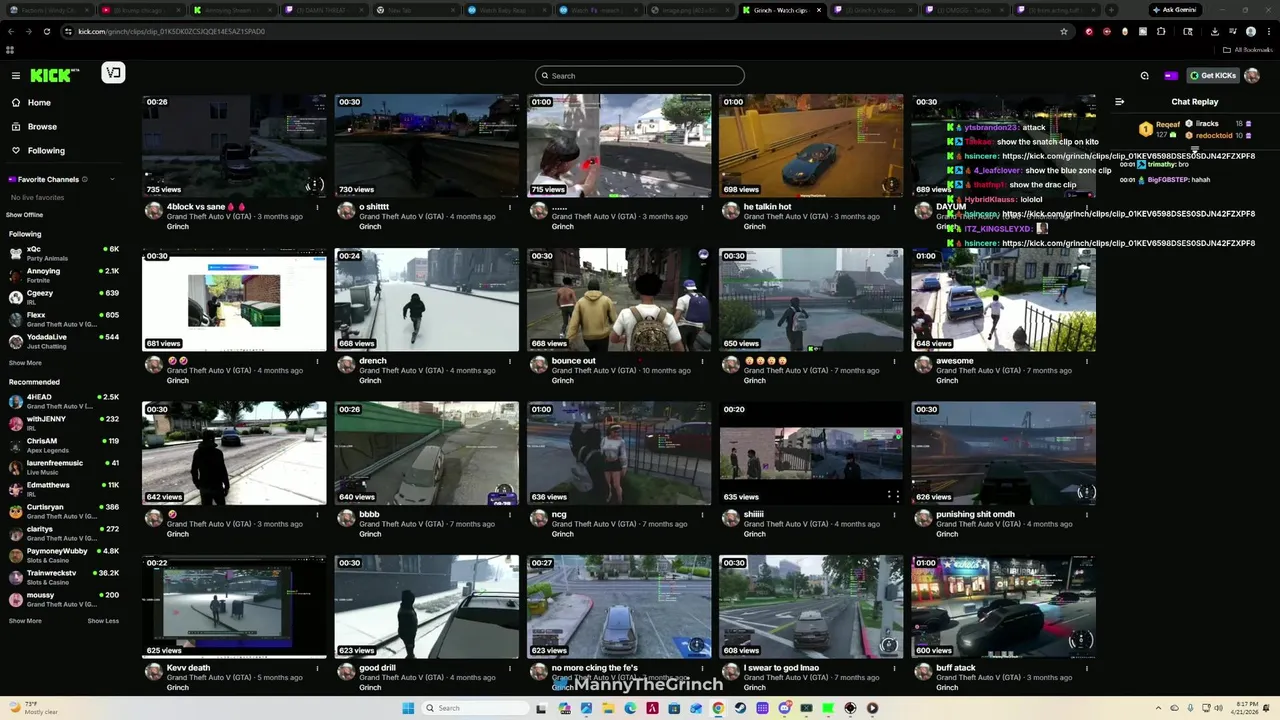Open xQc channel in Following list

pos(64,253)
